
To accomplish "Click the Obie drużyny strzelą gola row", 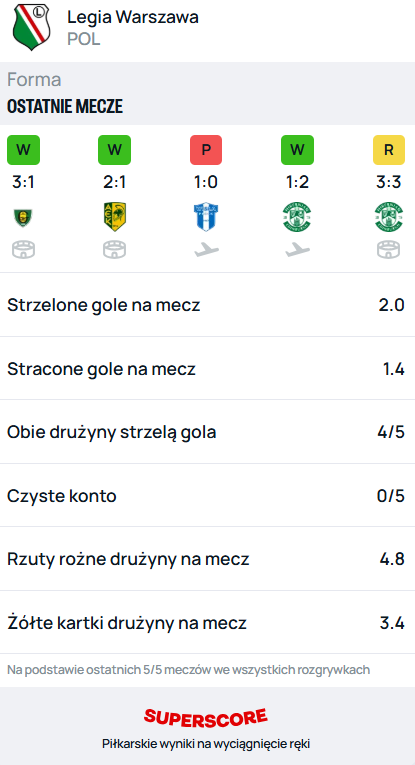I will coord(207,432).
